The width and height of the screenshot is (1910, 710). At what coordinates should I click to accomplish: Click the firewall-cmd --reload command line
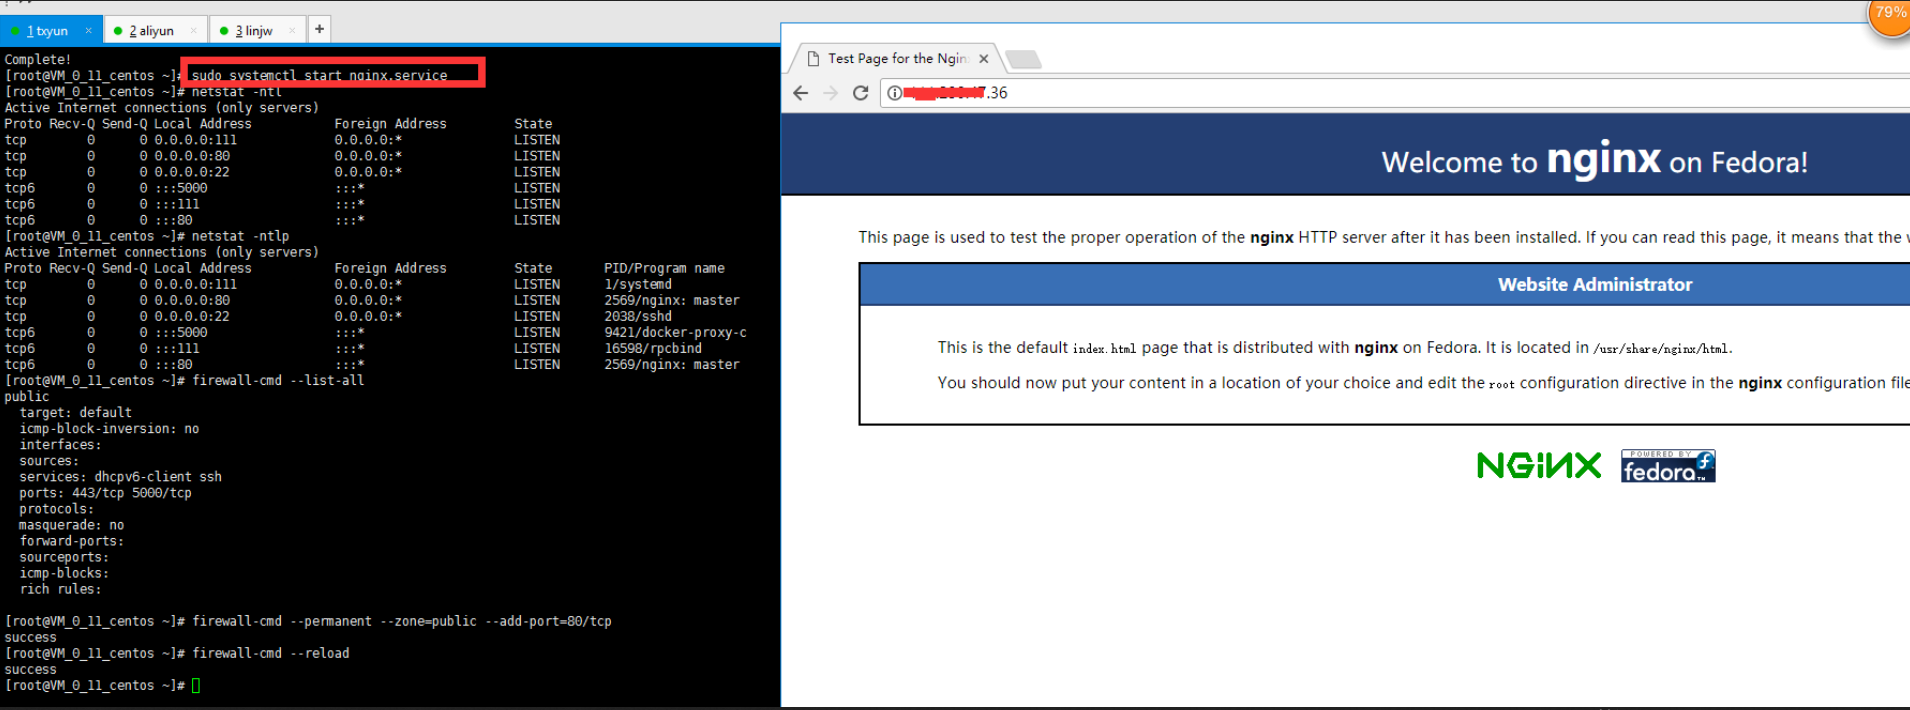270,654
